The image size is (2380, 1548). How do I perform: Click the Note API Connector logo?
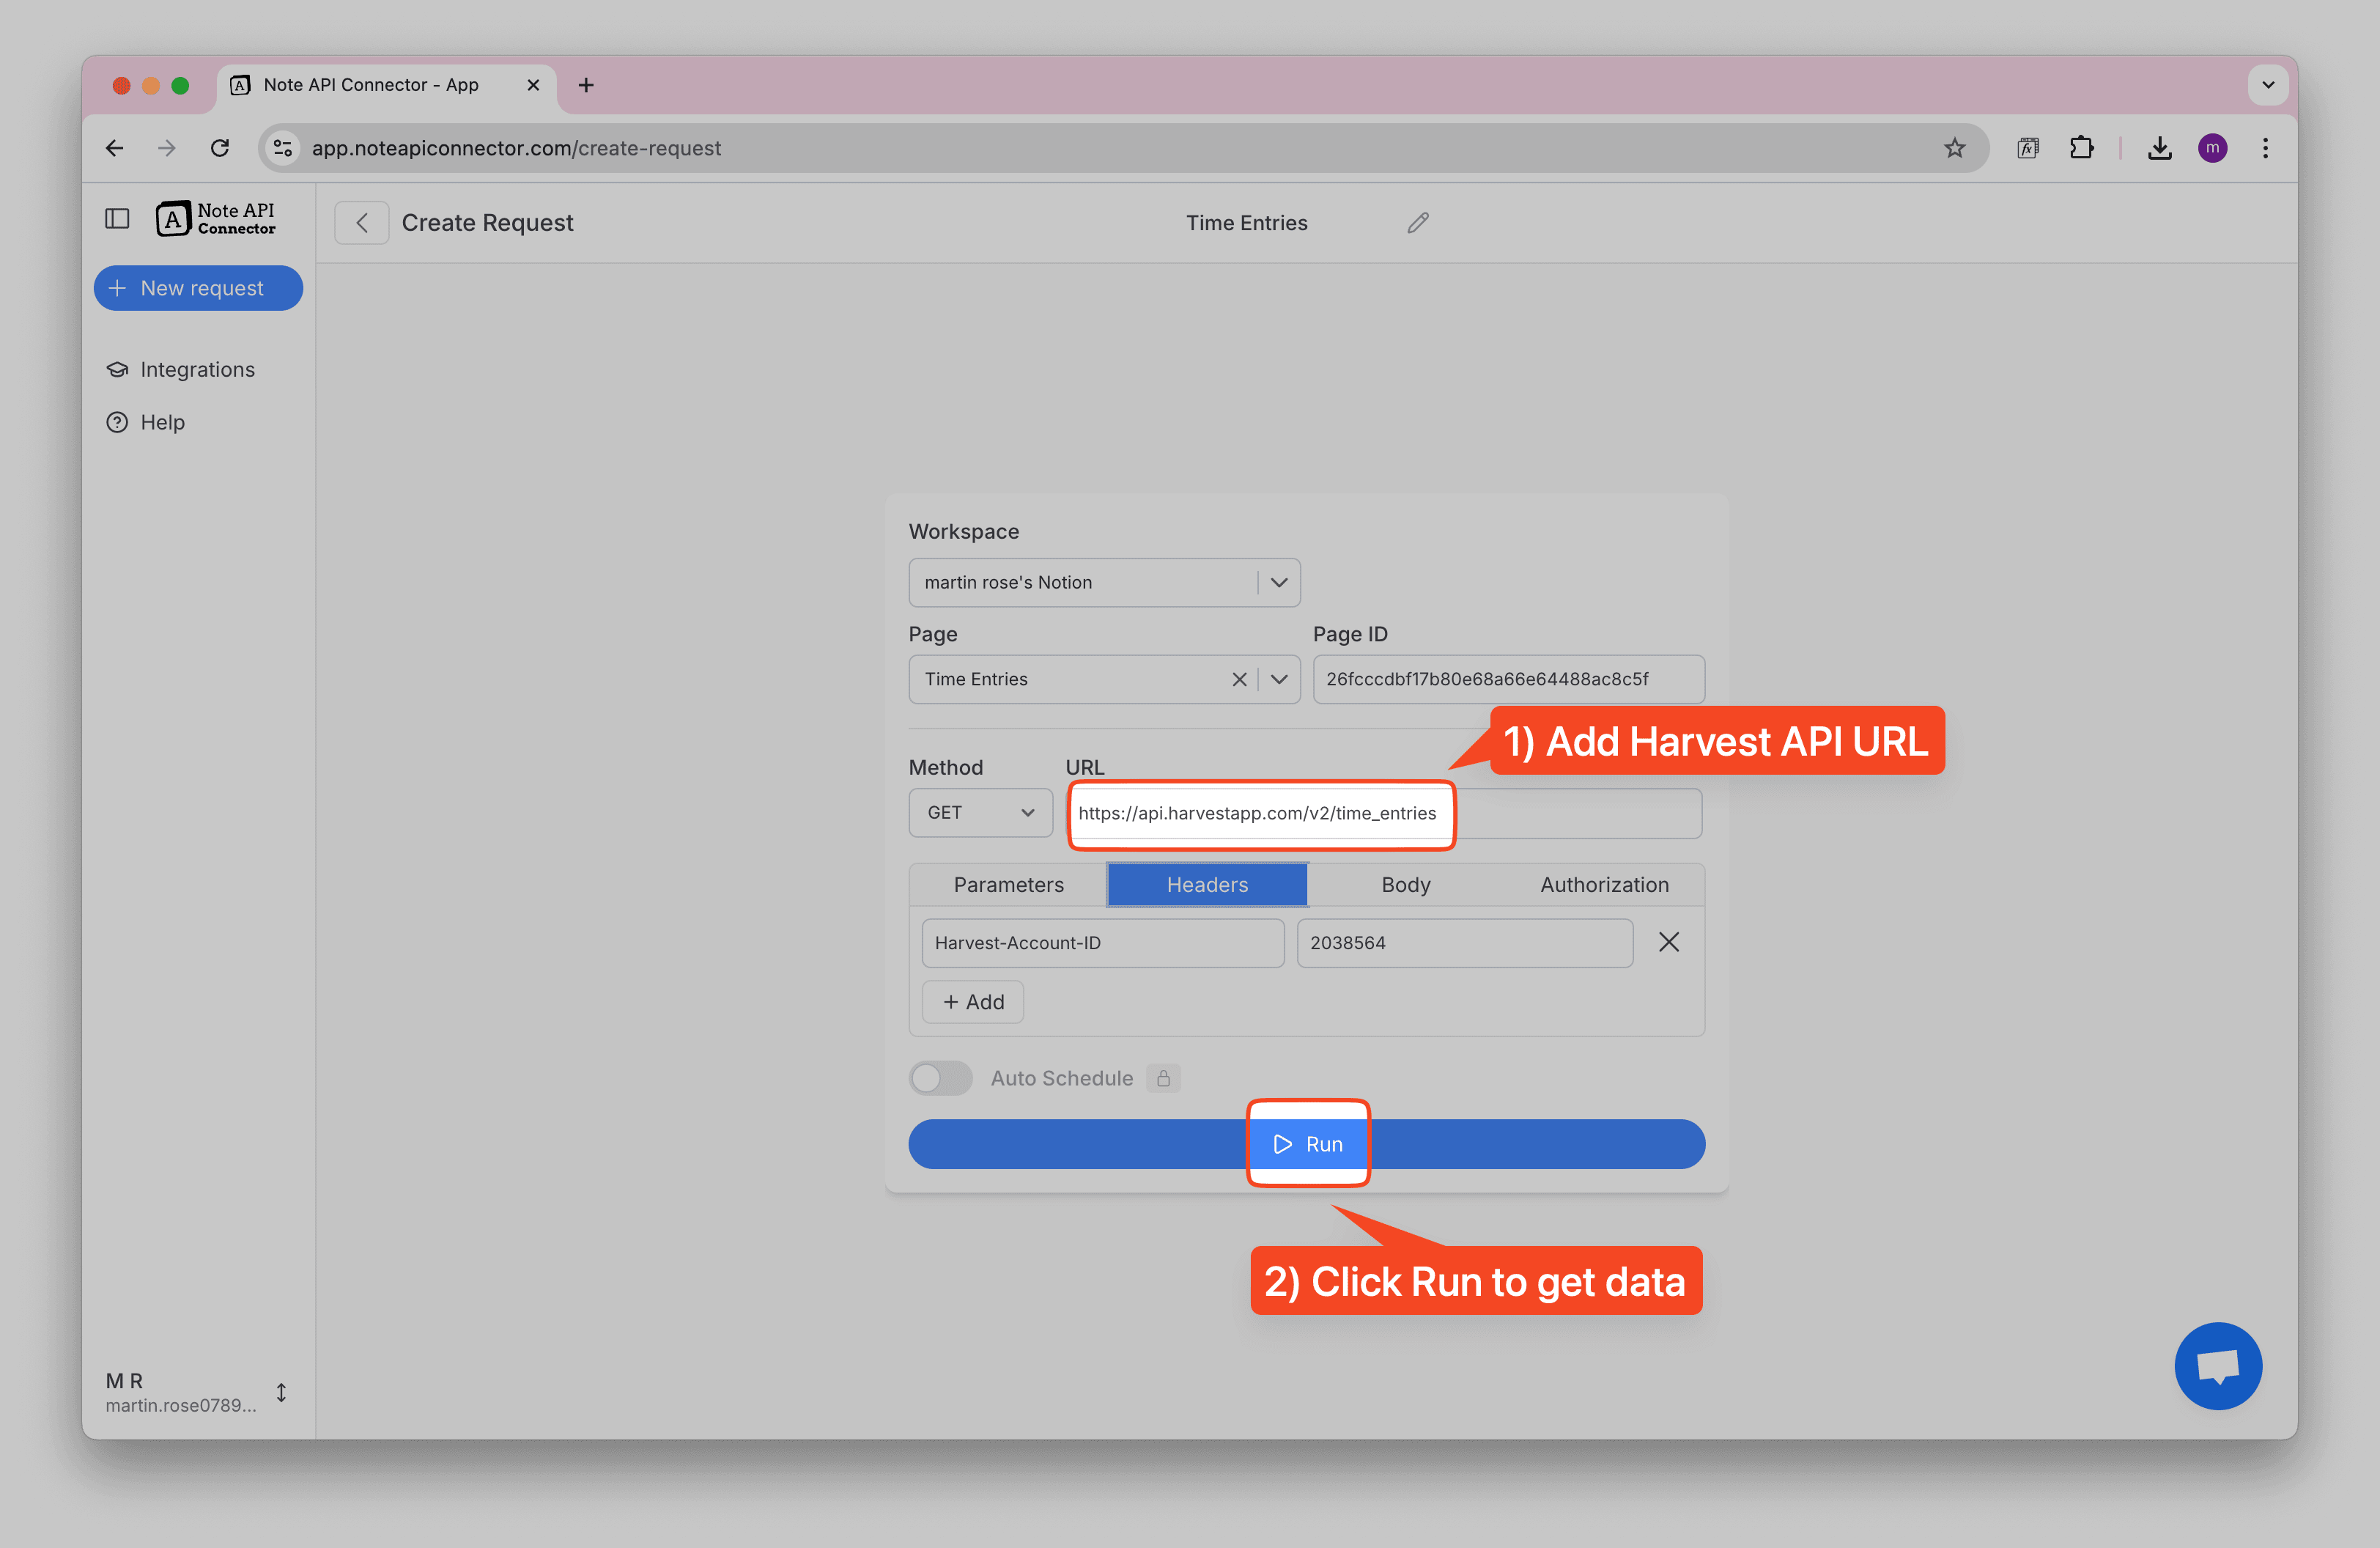coord(215,219)
